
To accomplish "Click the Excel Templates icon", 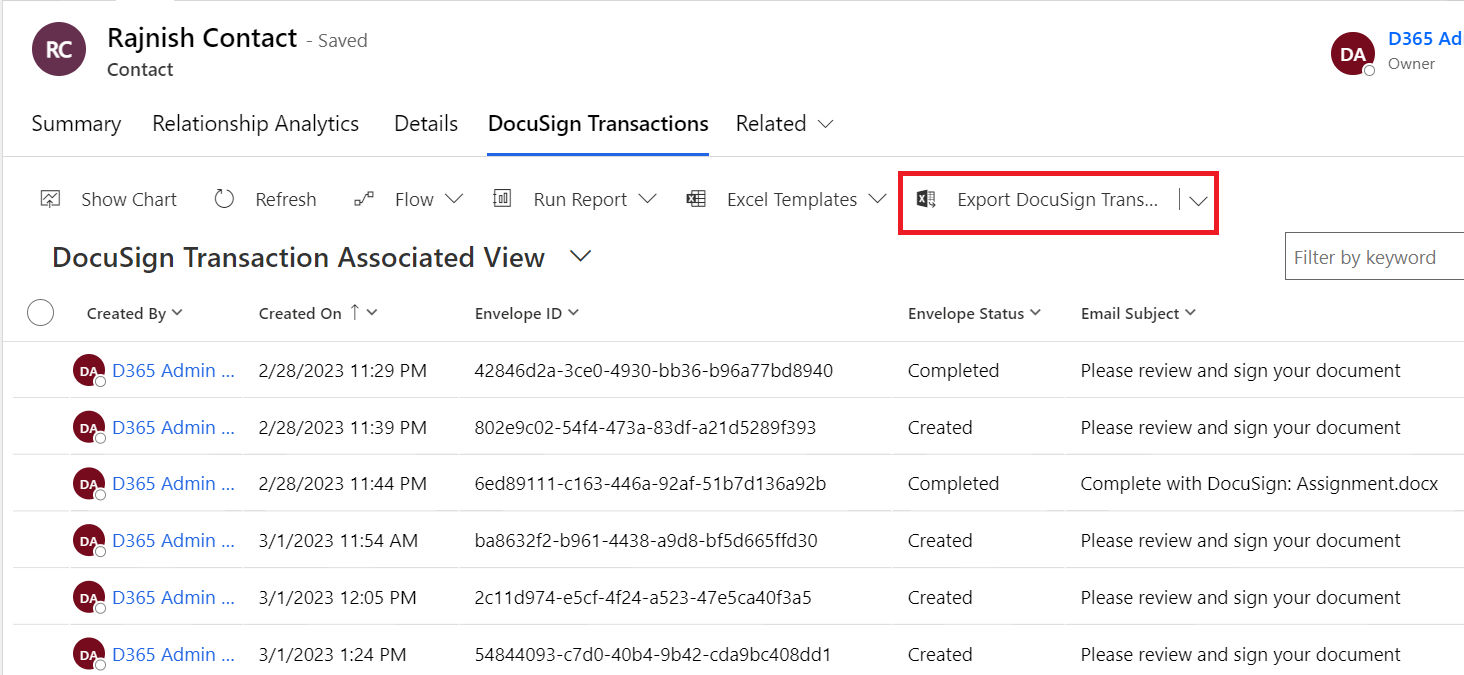I will 696,199.
